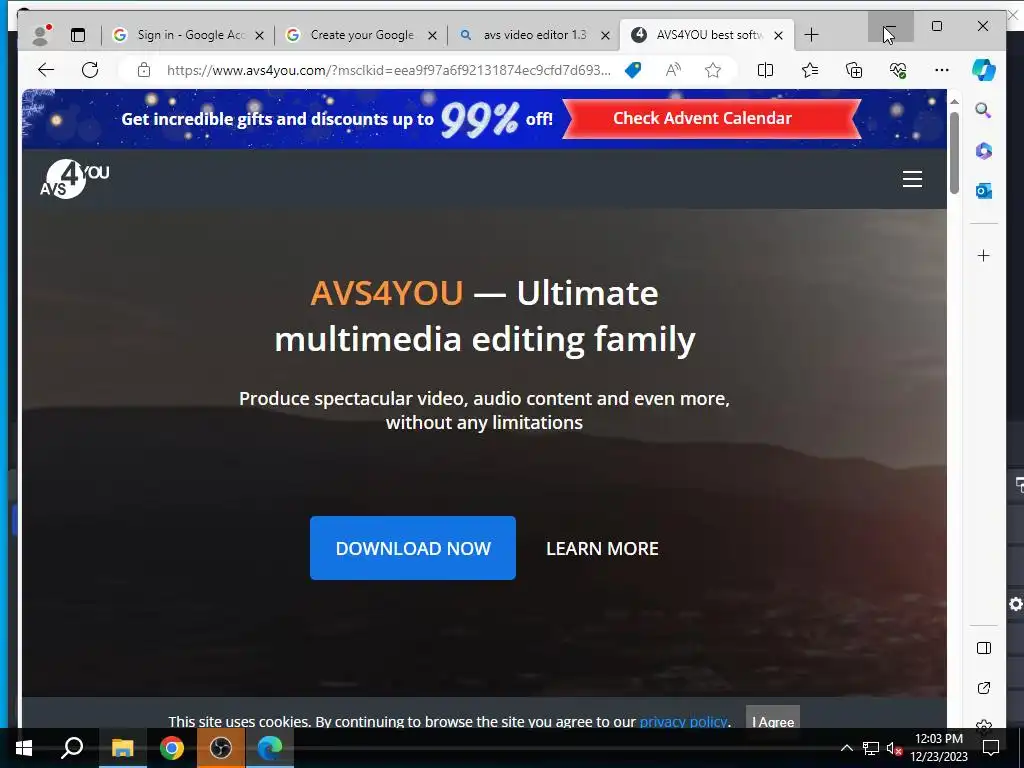Viewport: 1024px width, 768px height.
Task: Open the Microsoft 365 sidebar icon
Action: (x=984, y=151)
